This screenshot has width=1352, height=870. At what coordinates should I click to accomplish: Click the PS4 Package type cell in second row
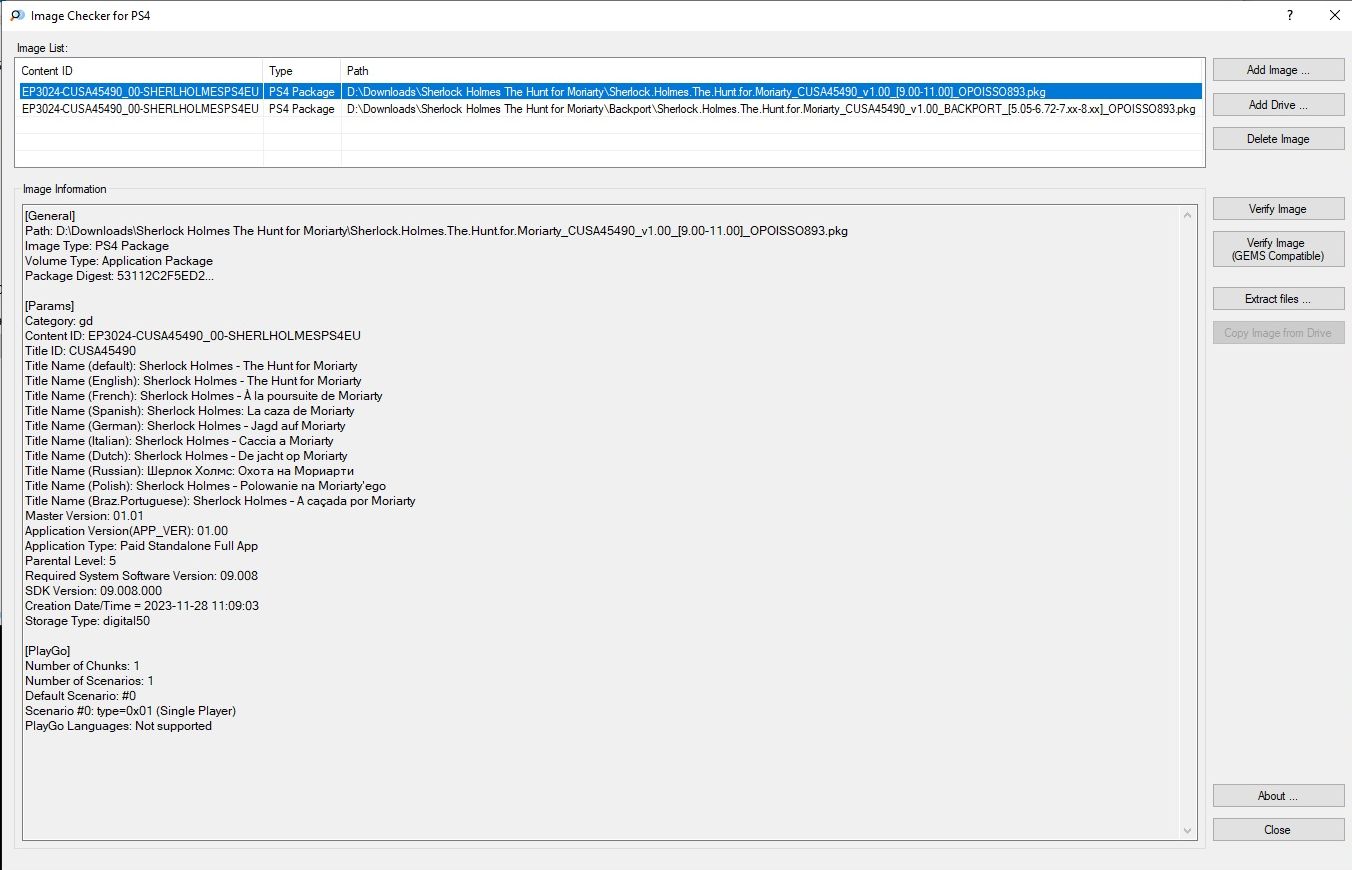point(302,109)
